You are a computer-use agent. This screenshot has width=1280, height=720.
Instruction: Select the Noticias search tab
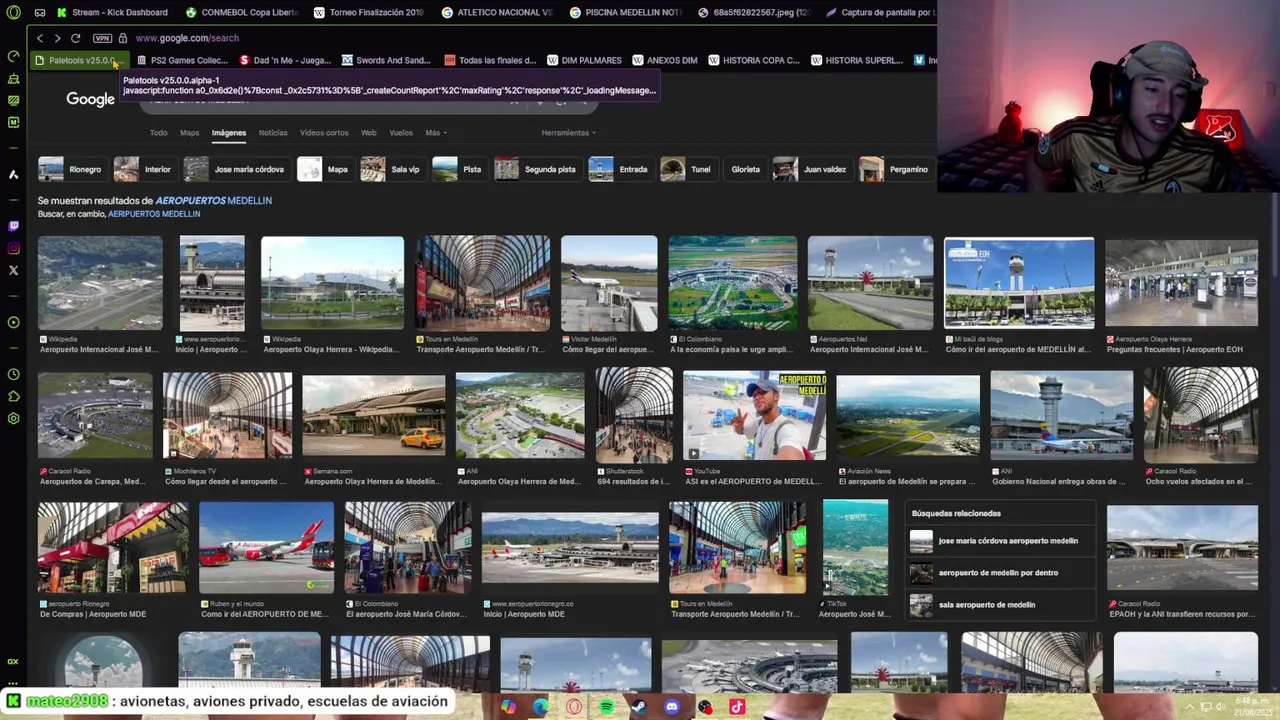coord(273,132)
